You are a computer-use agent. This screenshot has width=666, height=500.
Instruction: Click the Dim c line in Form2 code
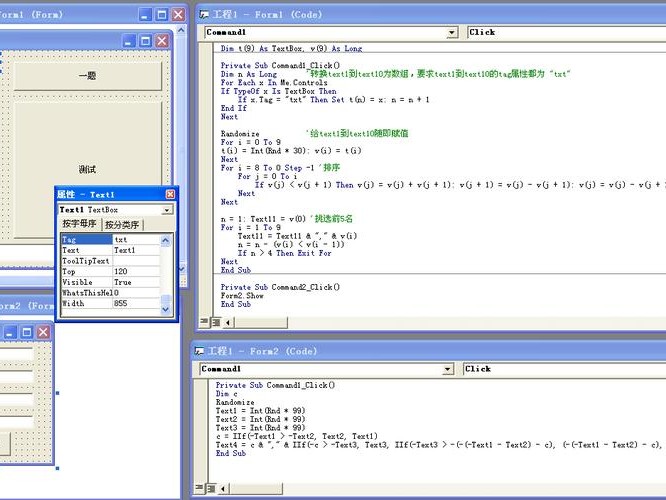[226, 394]
